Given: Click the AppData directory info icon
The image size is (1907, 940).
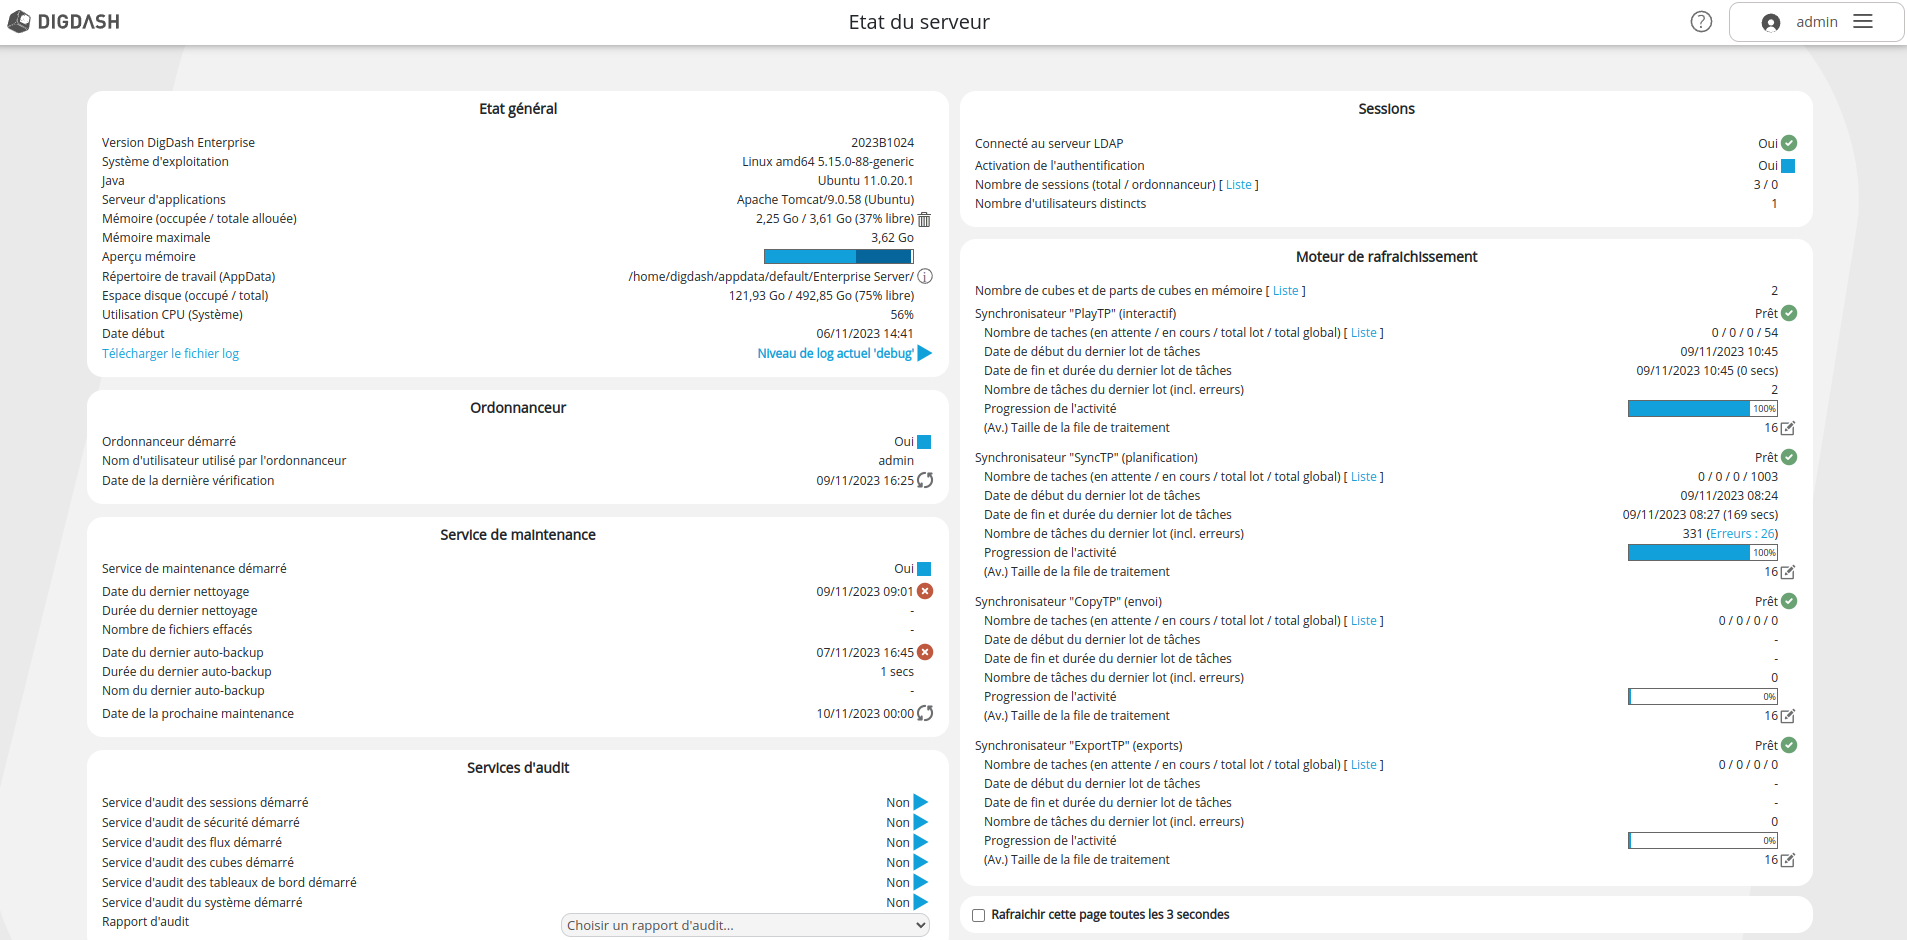Looking at the screenshot, I should [925, 277].
